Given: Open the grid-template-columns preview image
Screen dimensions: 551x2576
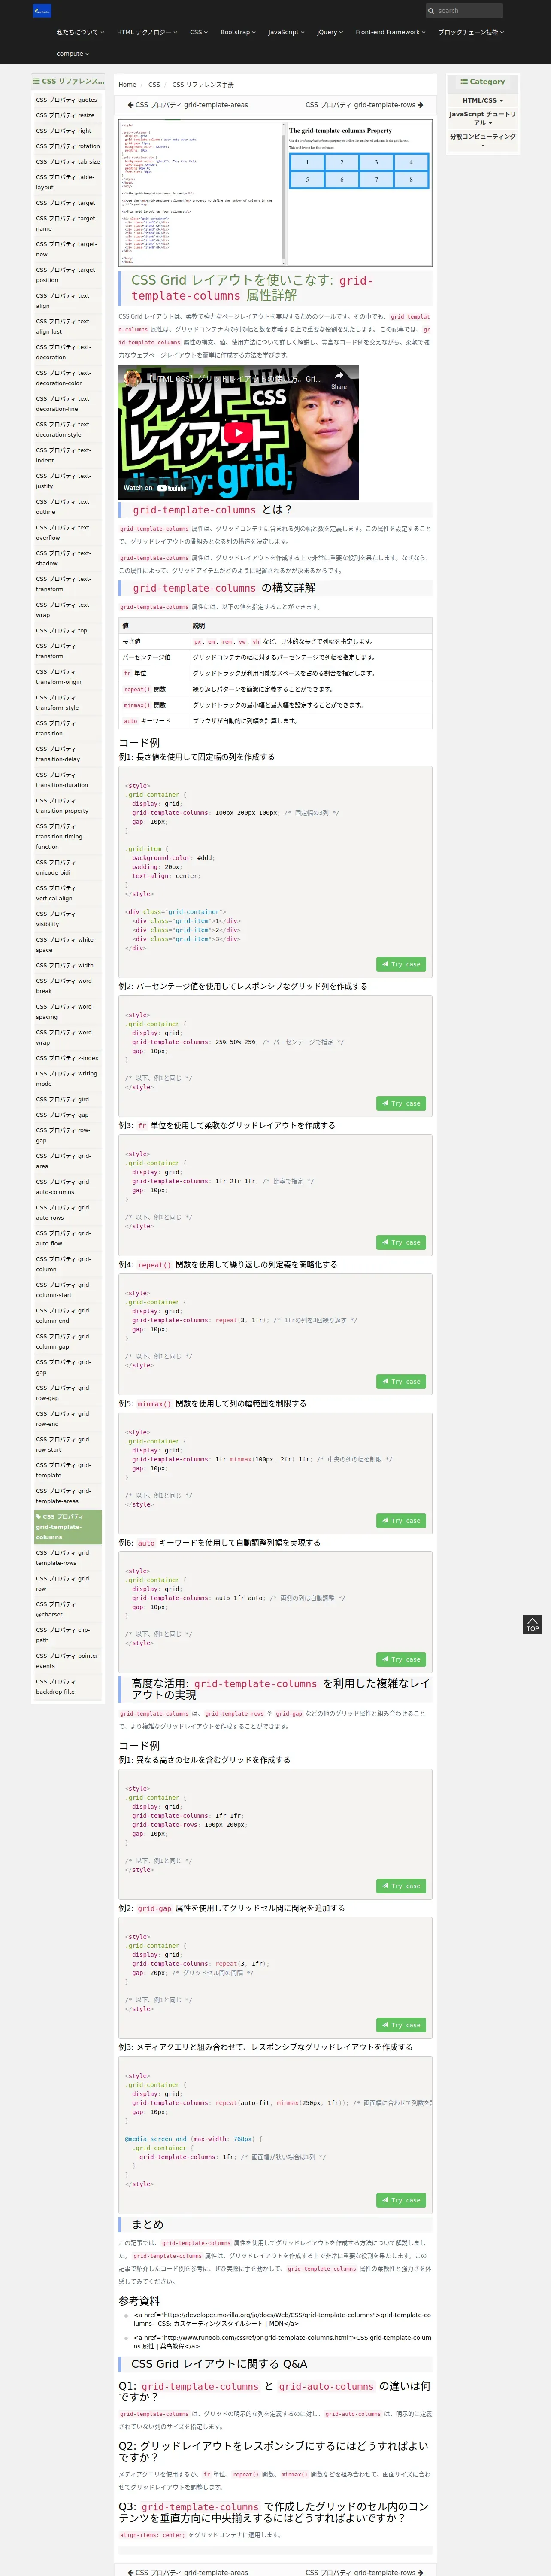Looking at the screenshot, I should click(276, 194).
